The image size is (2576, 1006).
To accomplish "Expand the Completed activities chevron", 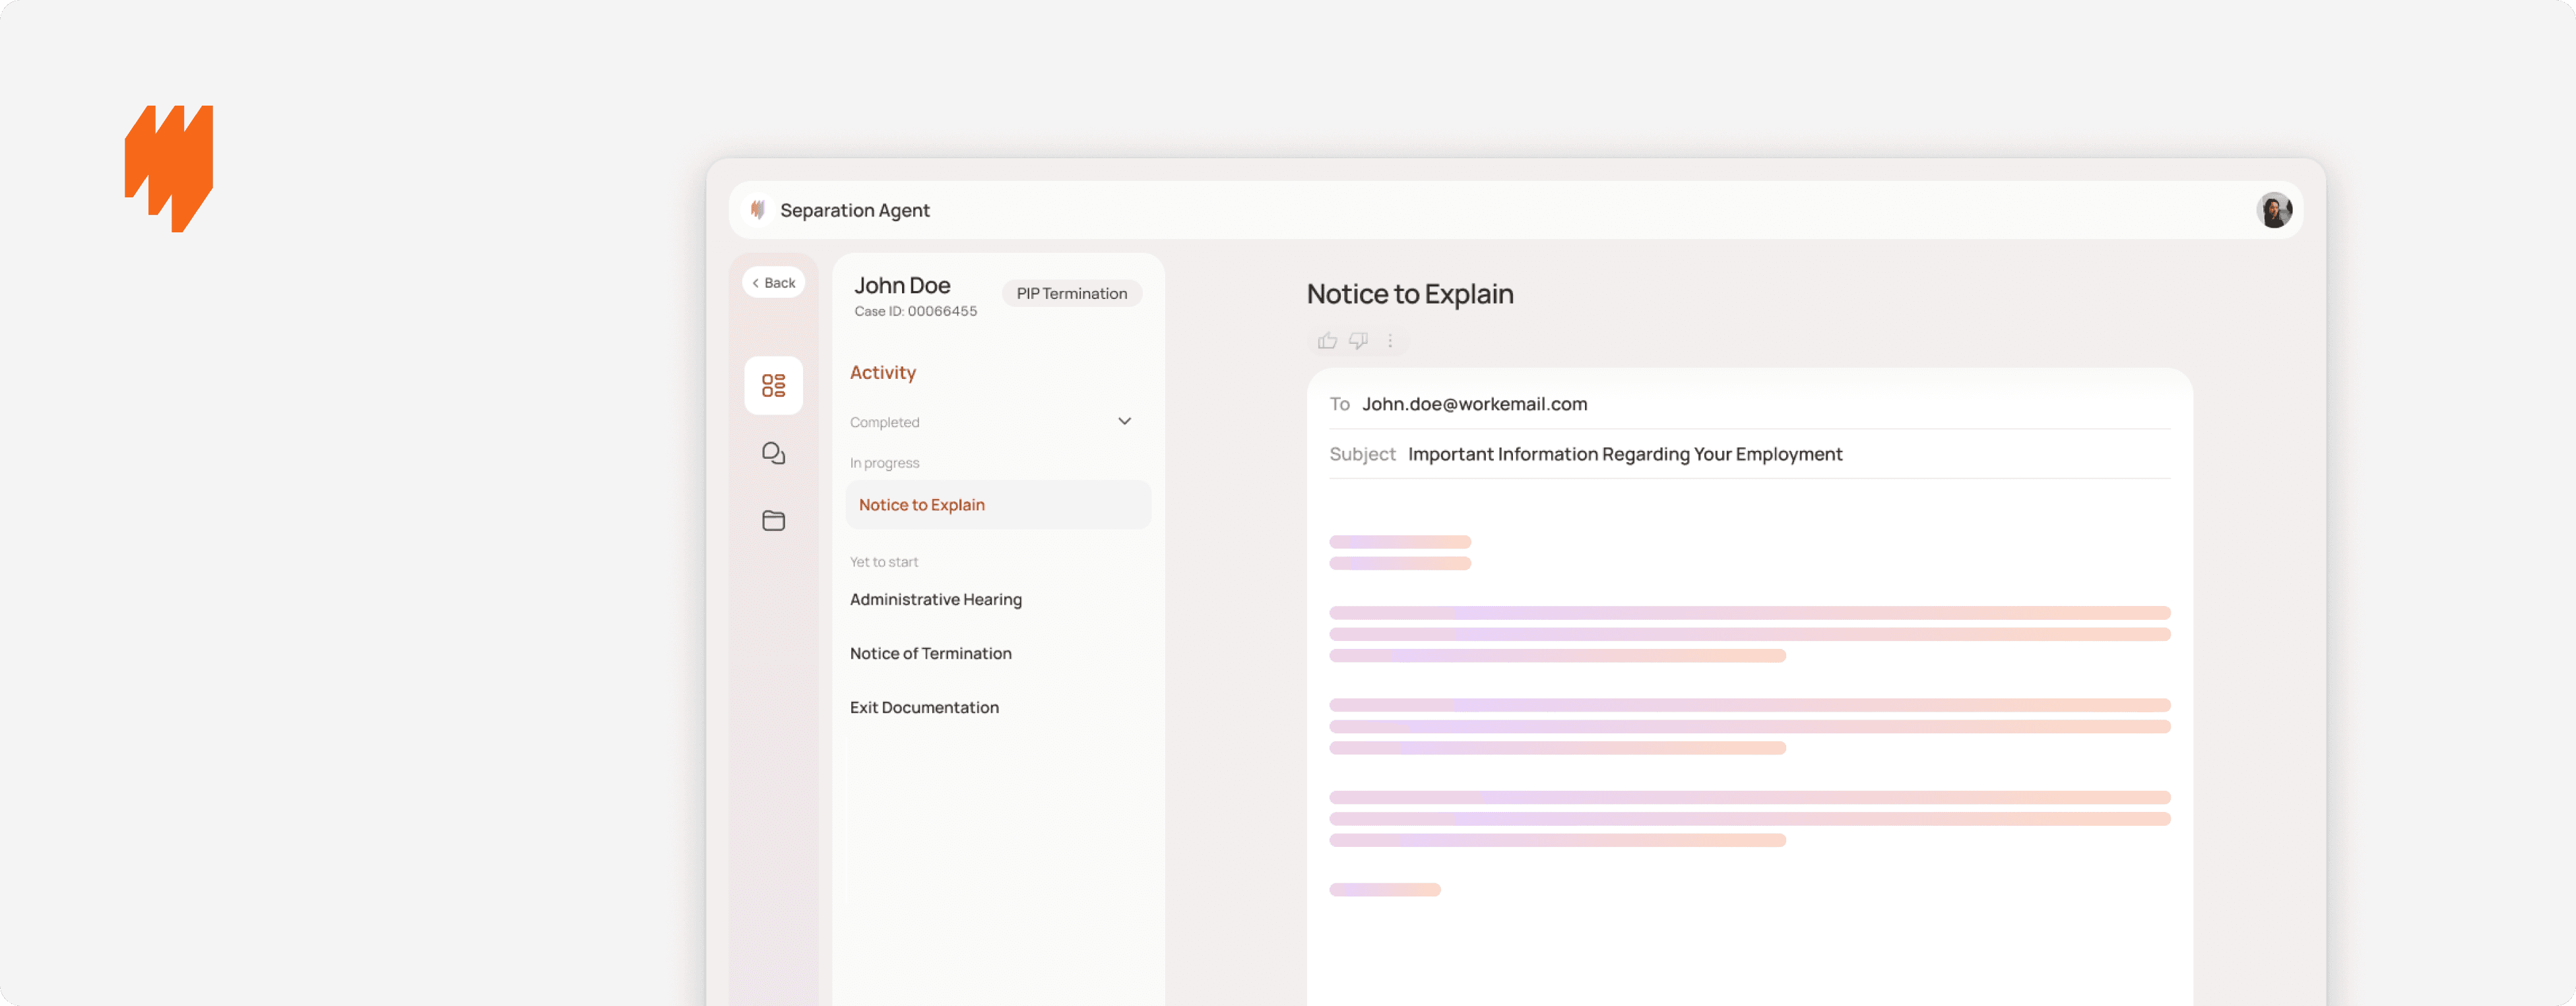I will [1124, 421].
